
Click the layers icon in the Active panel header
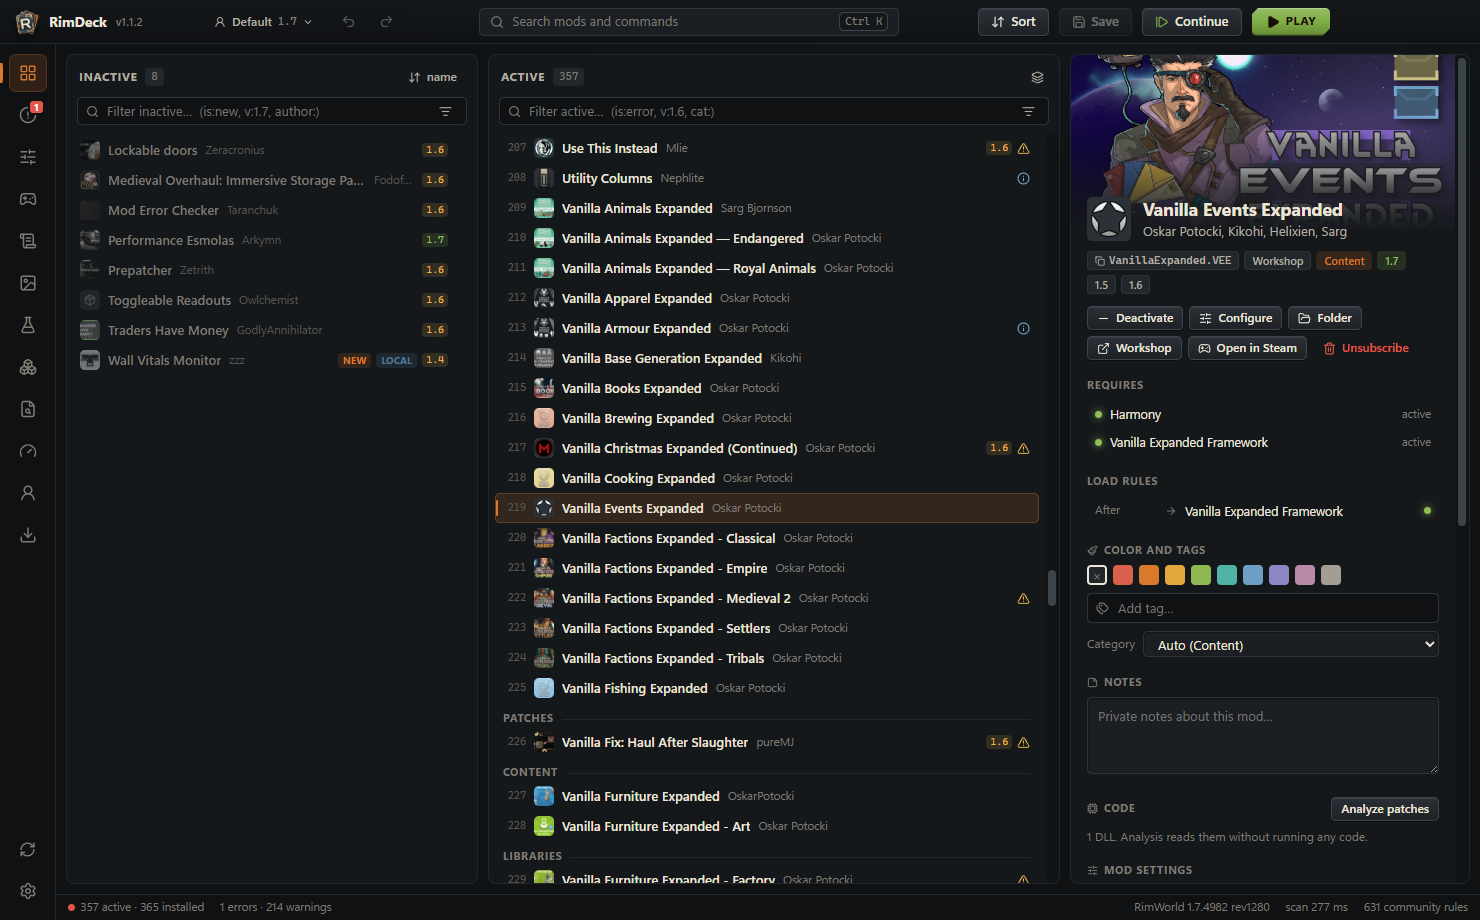[x=1037, y=77]
